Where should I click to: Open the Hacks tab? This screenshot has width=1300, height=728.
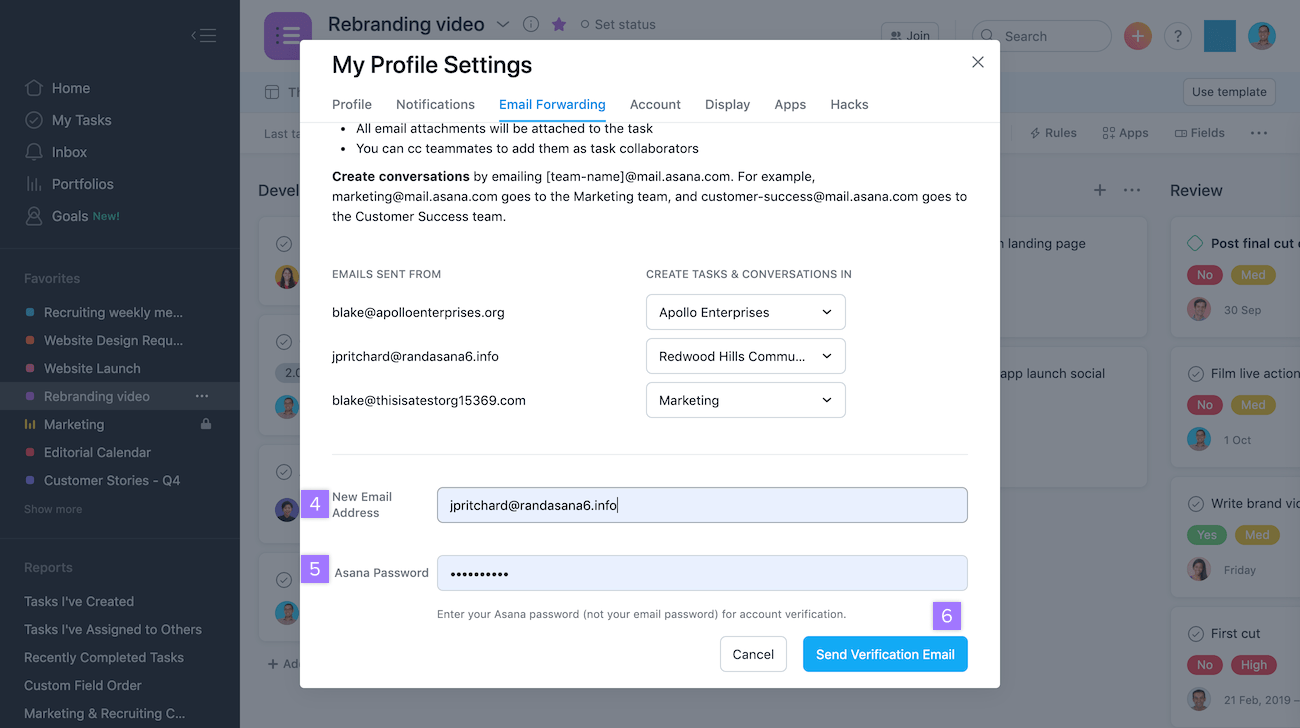pyautogui.click(x=849, y=104)
